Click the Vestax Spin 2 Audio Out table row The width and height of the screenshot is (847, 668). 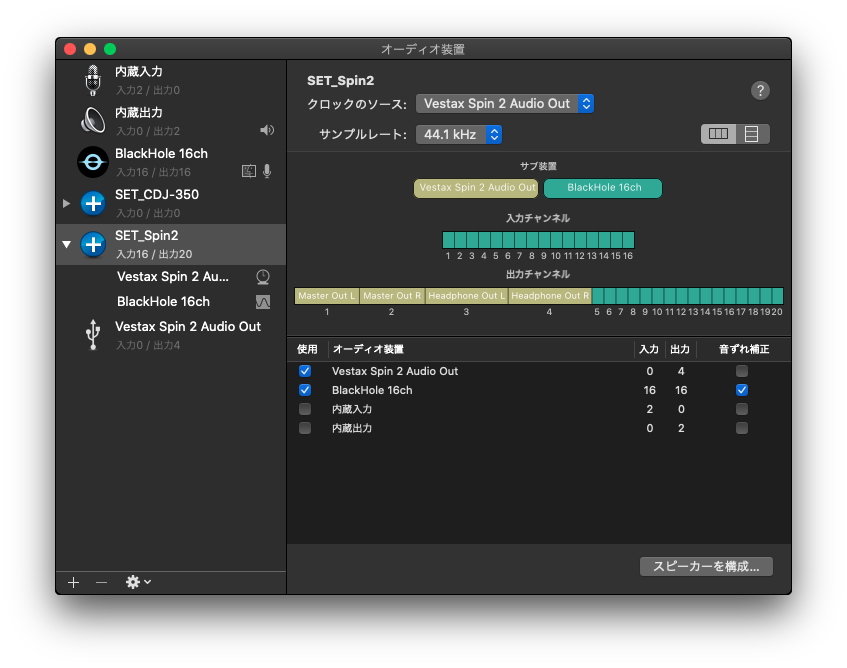tap(539, 371)
